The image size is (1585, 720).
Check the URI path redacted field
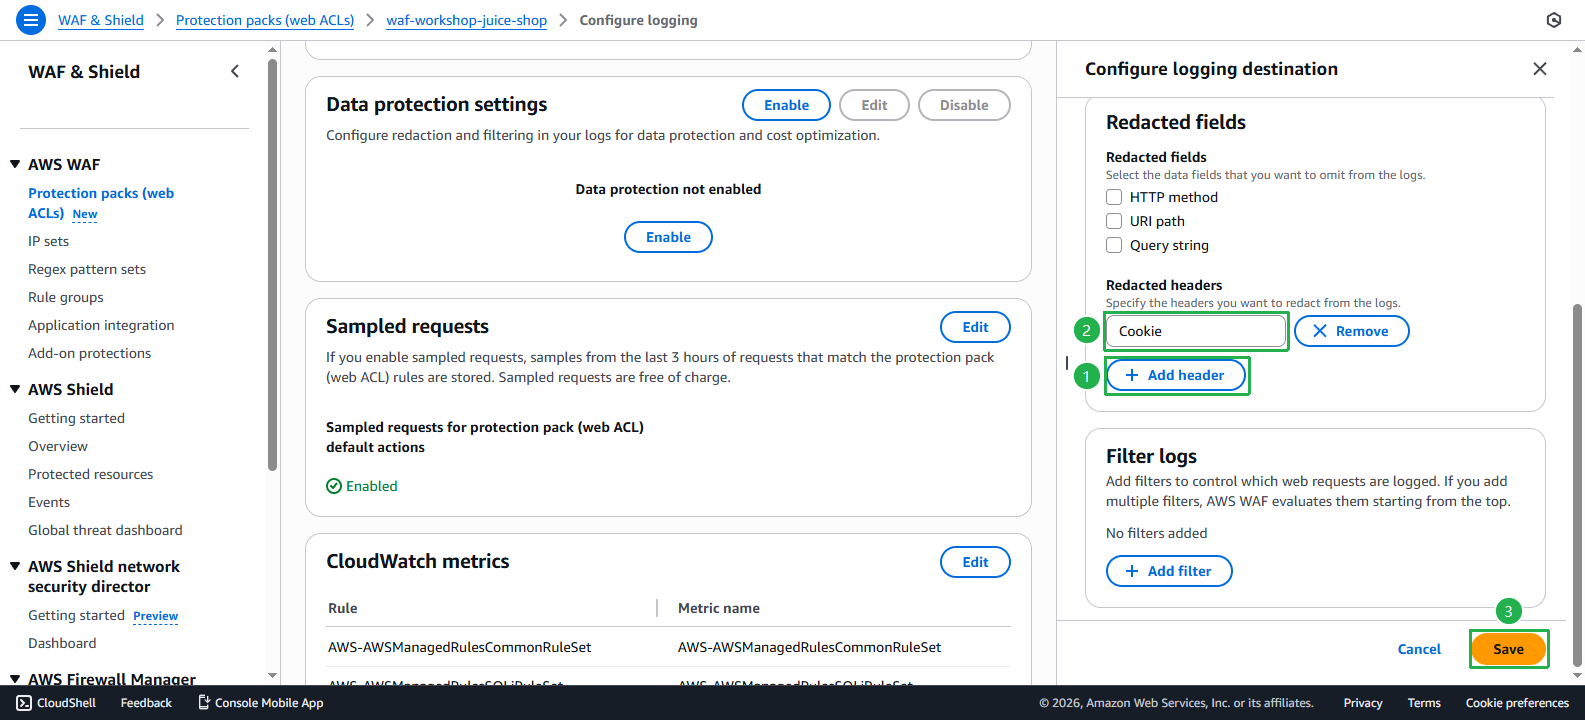(x=1114, y=221)
